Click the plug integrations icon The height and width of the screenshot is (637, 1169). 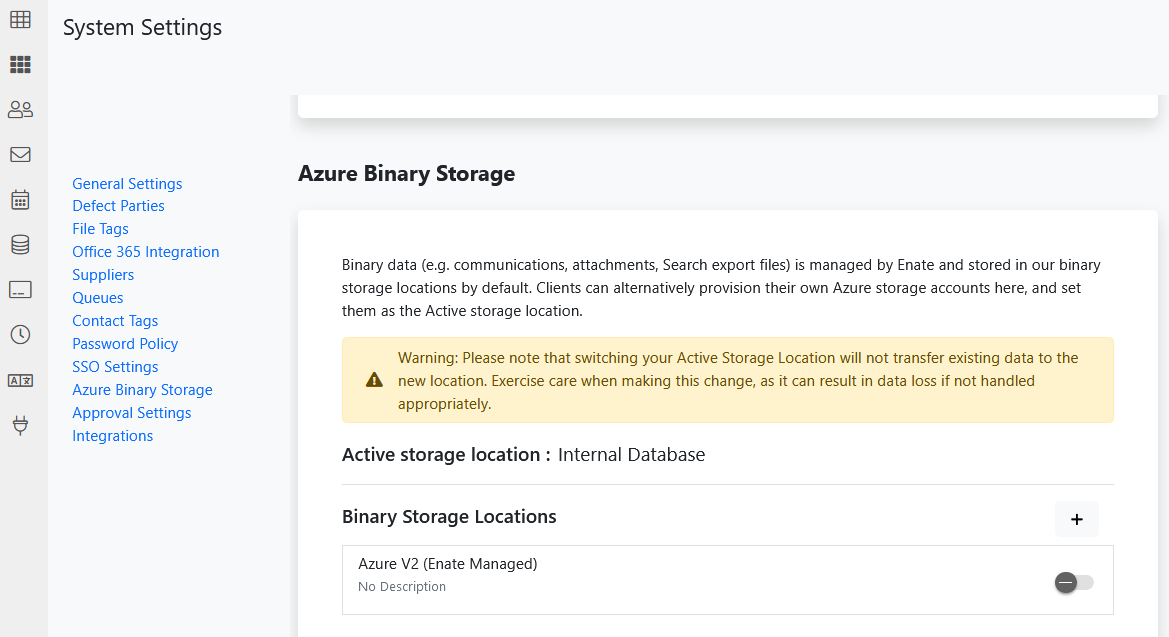tap(20, 426)
